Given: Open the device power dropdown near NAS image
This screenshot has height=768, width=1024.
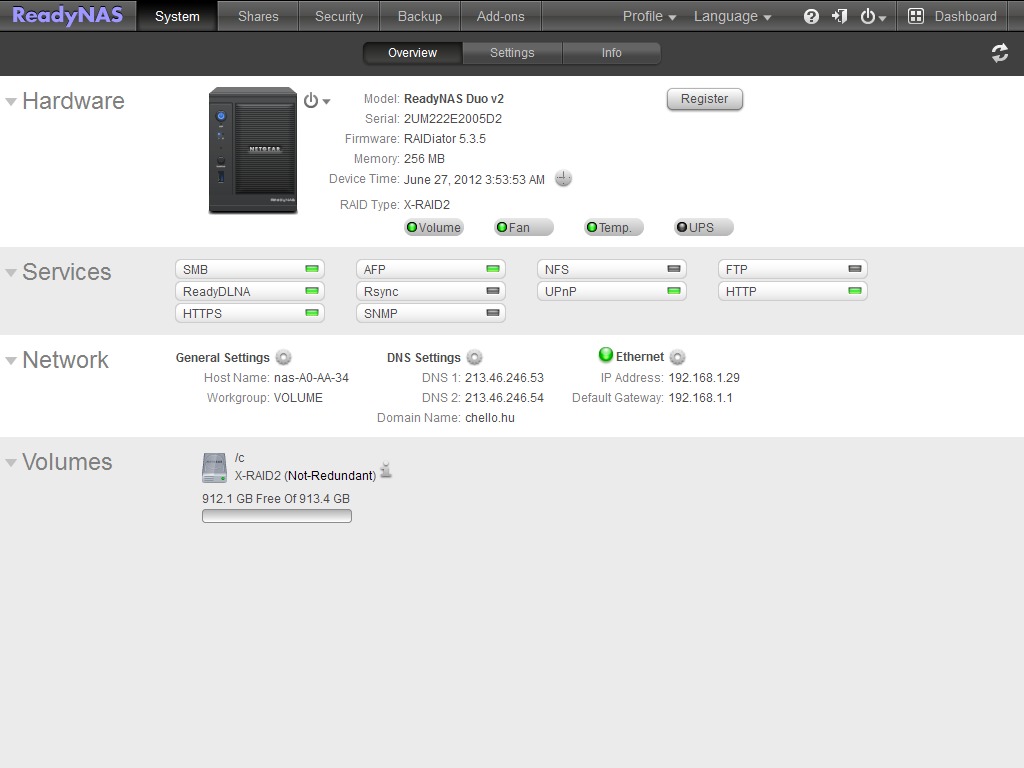Looking at the screenshot, I should click(317, 101).
